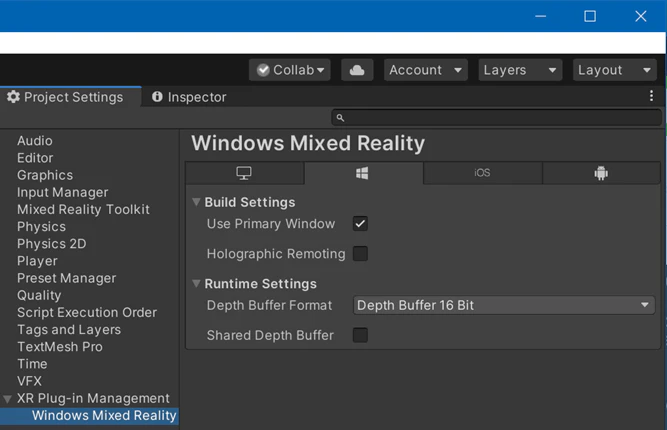Select Physics settings category
This screenshot has width=667, height=430.
(x=41, y=227)
